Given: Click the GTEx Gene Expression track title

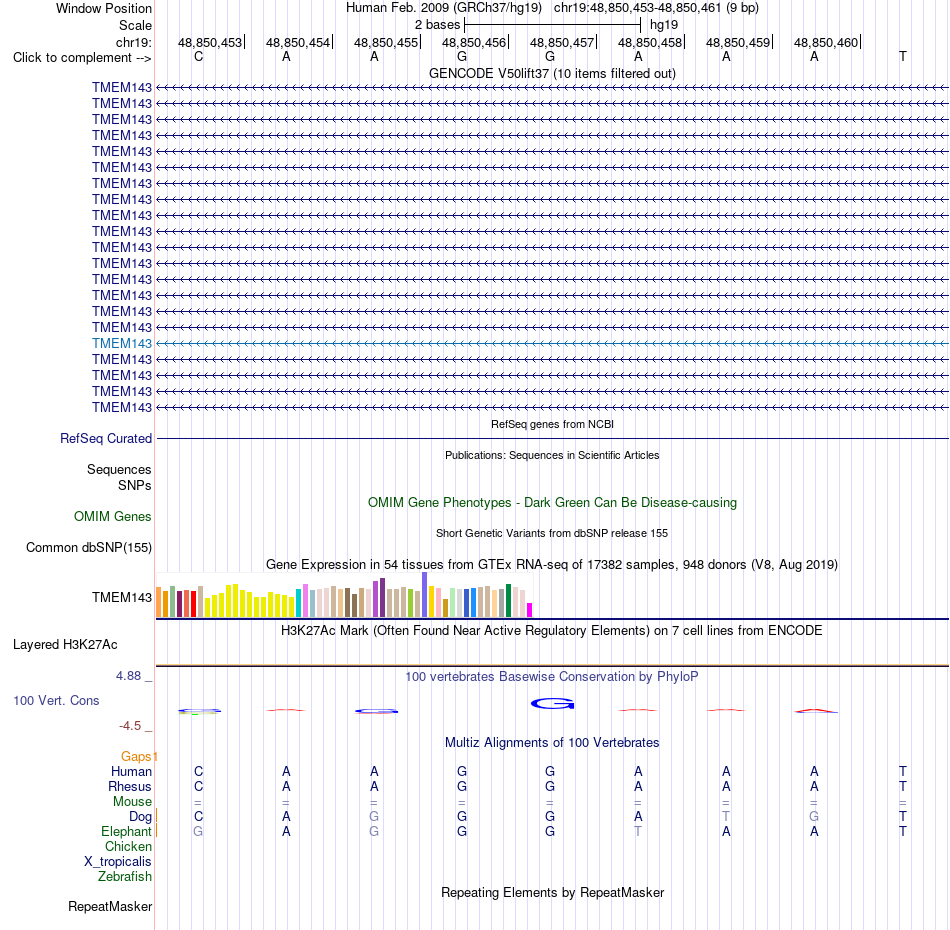Looking at the screenshot, I should (x=552, y=565).
